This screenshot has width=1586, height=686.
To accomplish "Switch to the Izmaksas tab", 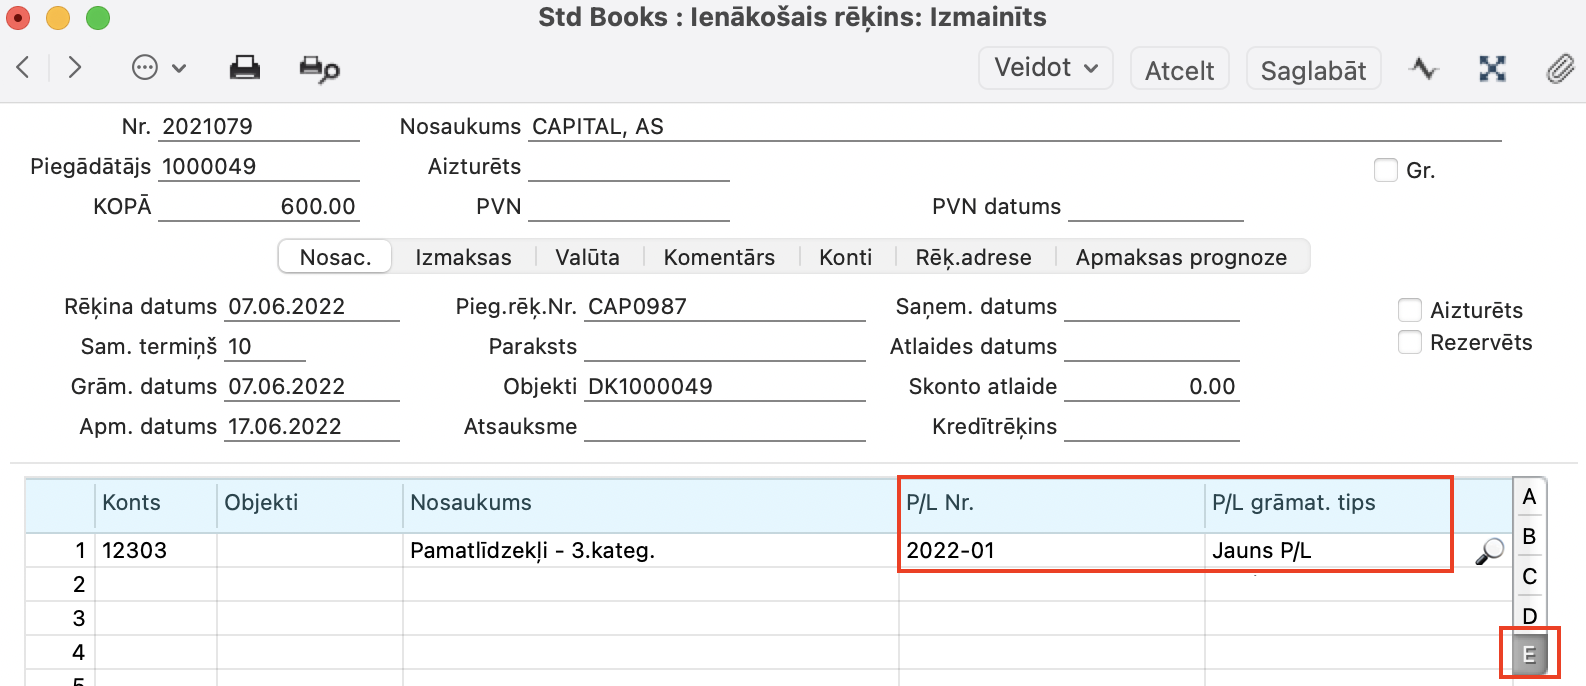I will click(463, 257).
